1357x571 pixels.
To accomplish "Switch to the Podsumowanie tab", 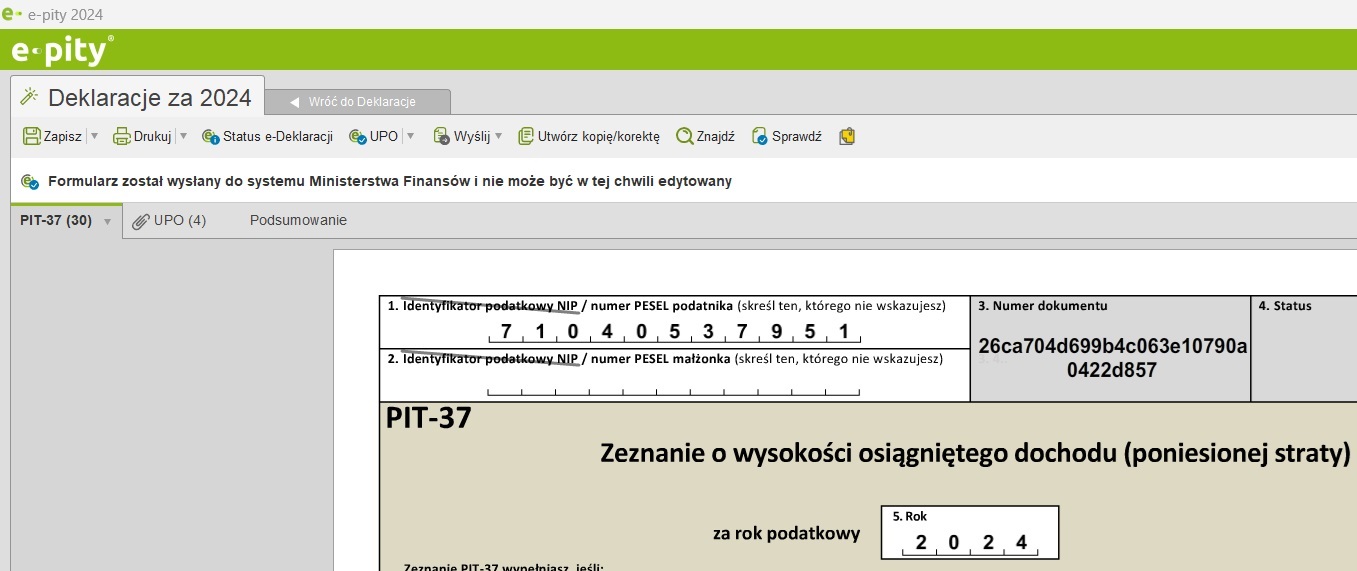I will (298, 221).
